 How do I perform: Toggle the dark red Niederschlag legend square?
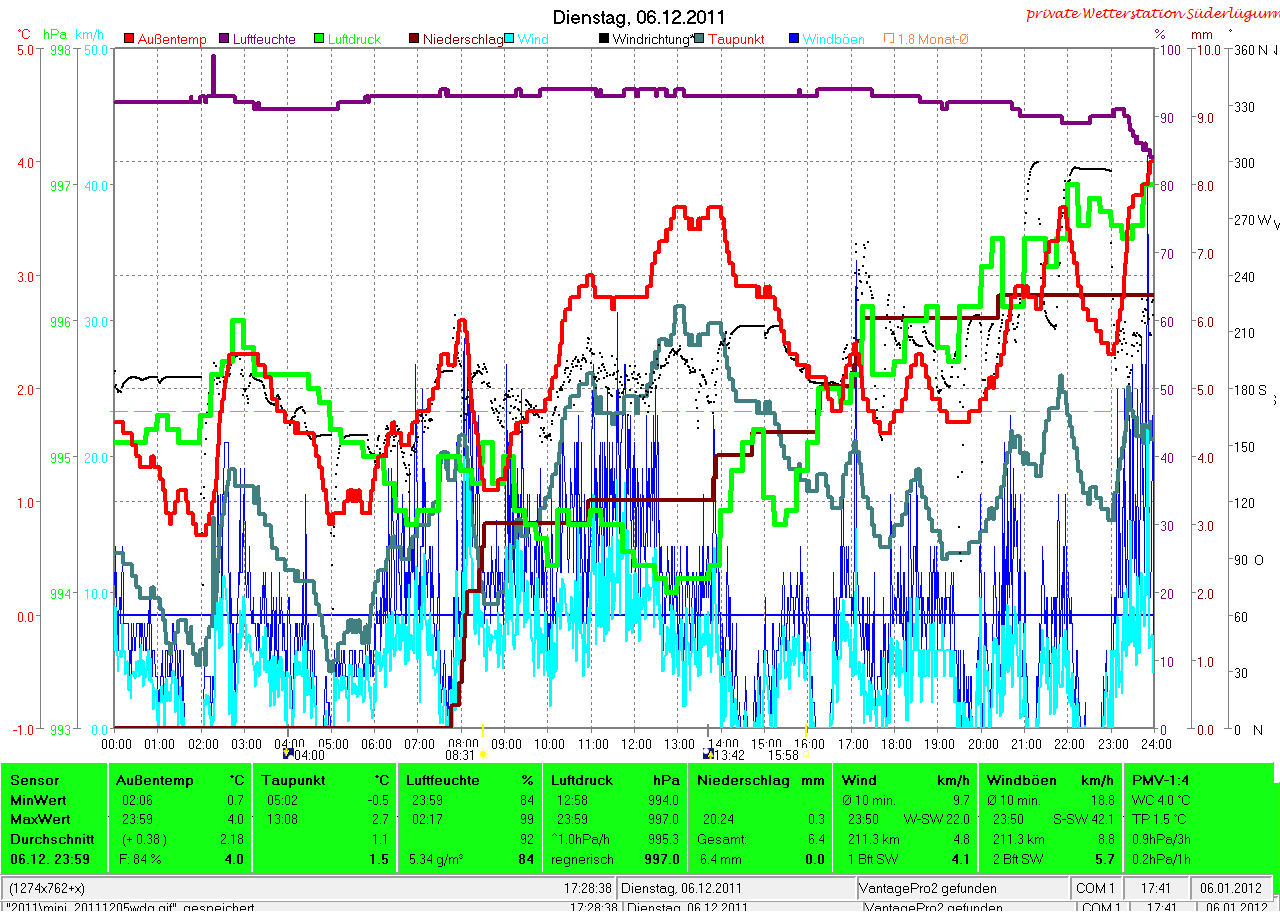point(413,39)
